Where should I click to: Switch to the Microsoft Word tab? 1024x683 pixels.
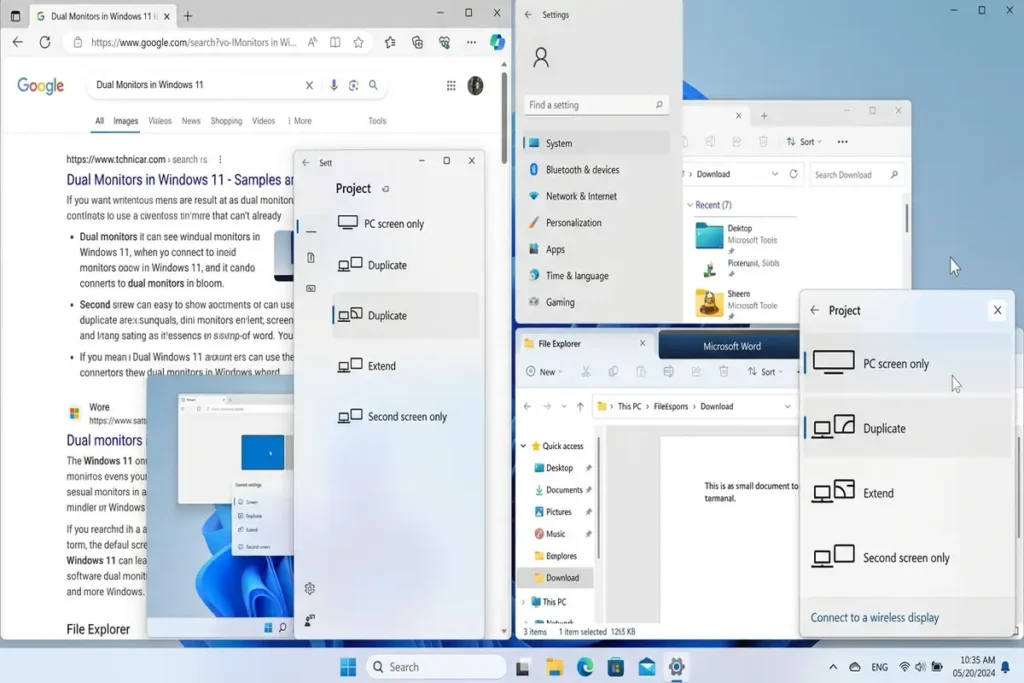click(731, 346)
